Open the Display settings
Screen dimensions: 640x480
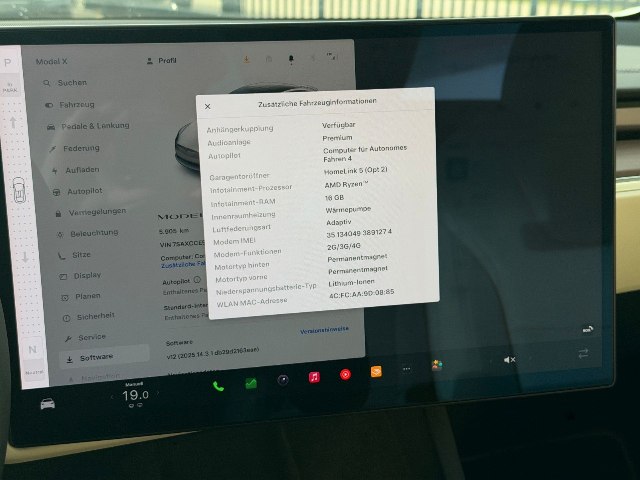click(x=81, y=276)
